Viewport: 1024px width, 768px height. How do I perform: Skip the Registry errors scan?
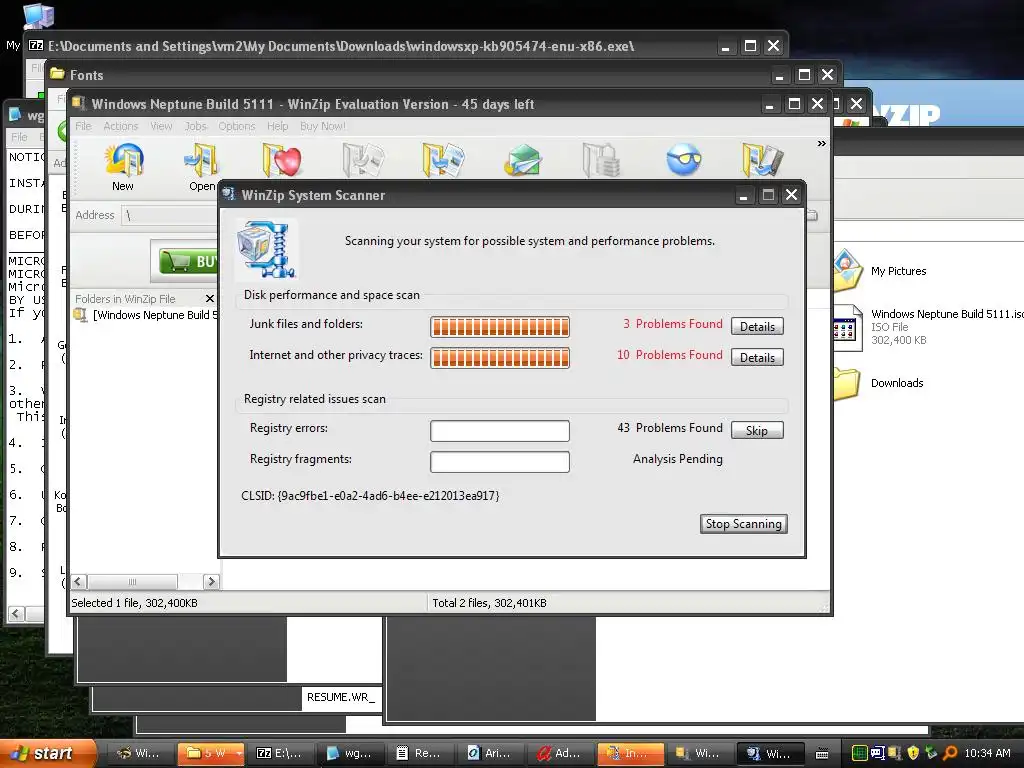[757, 430]
